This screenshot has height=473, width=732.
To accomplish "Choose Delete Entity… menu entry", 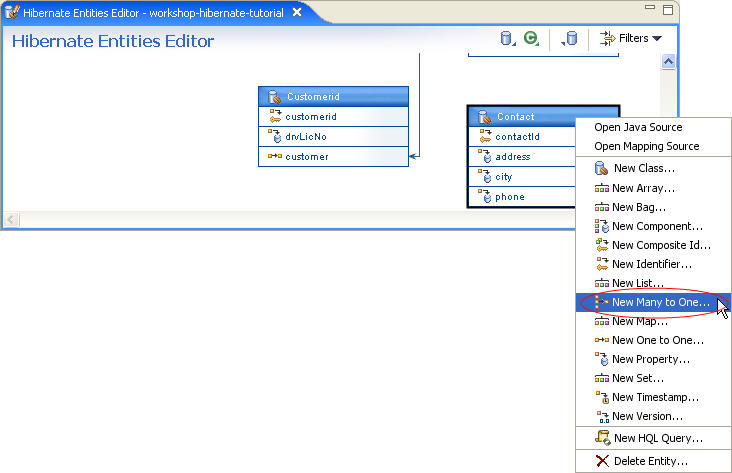I will pyautogui.click(x=653, y=461).
